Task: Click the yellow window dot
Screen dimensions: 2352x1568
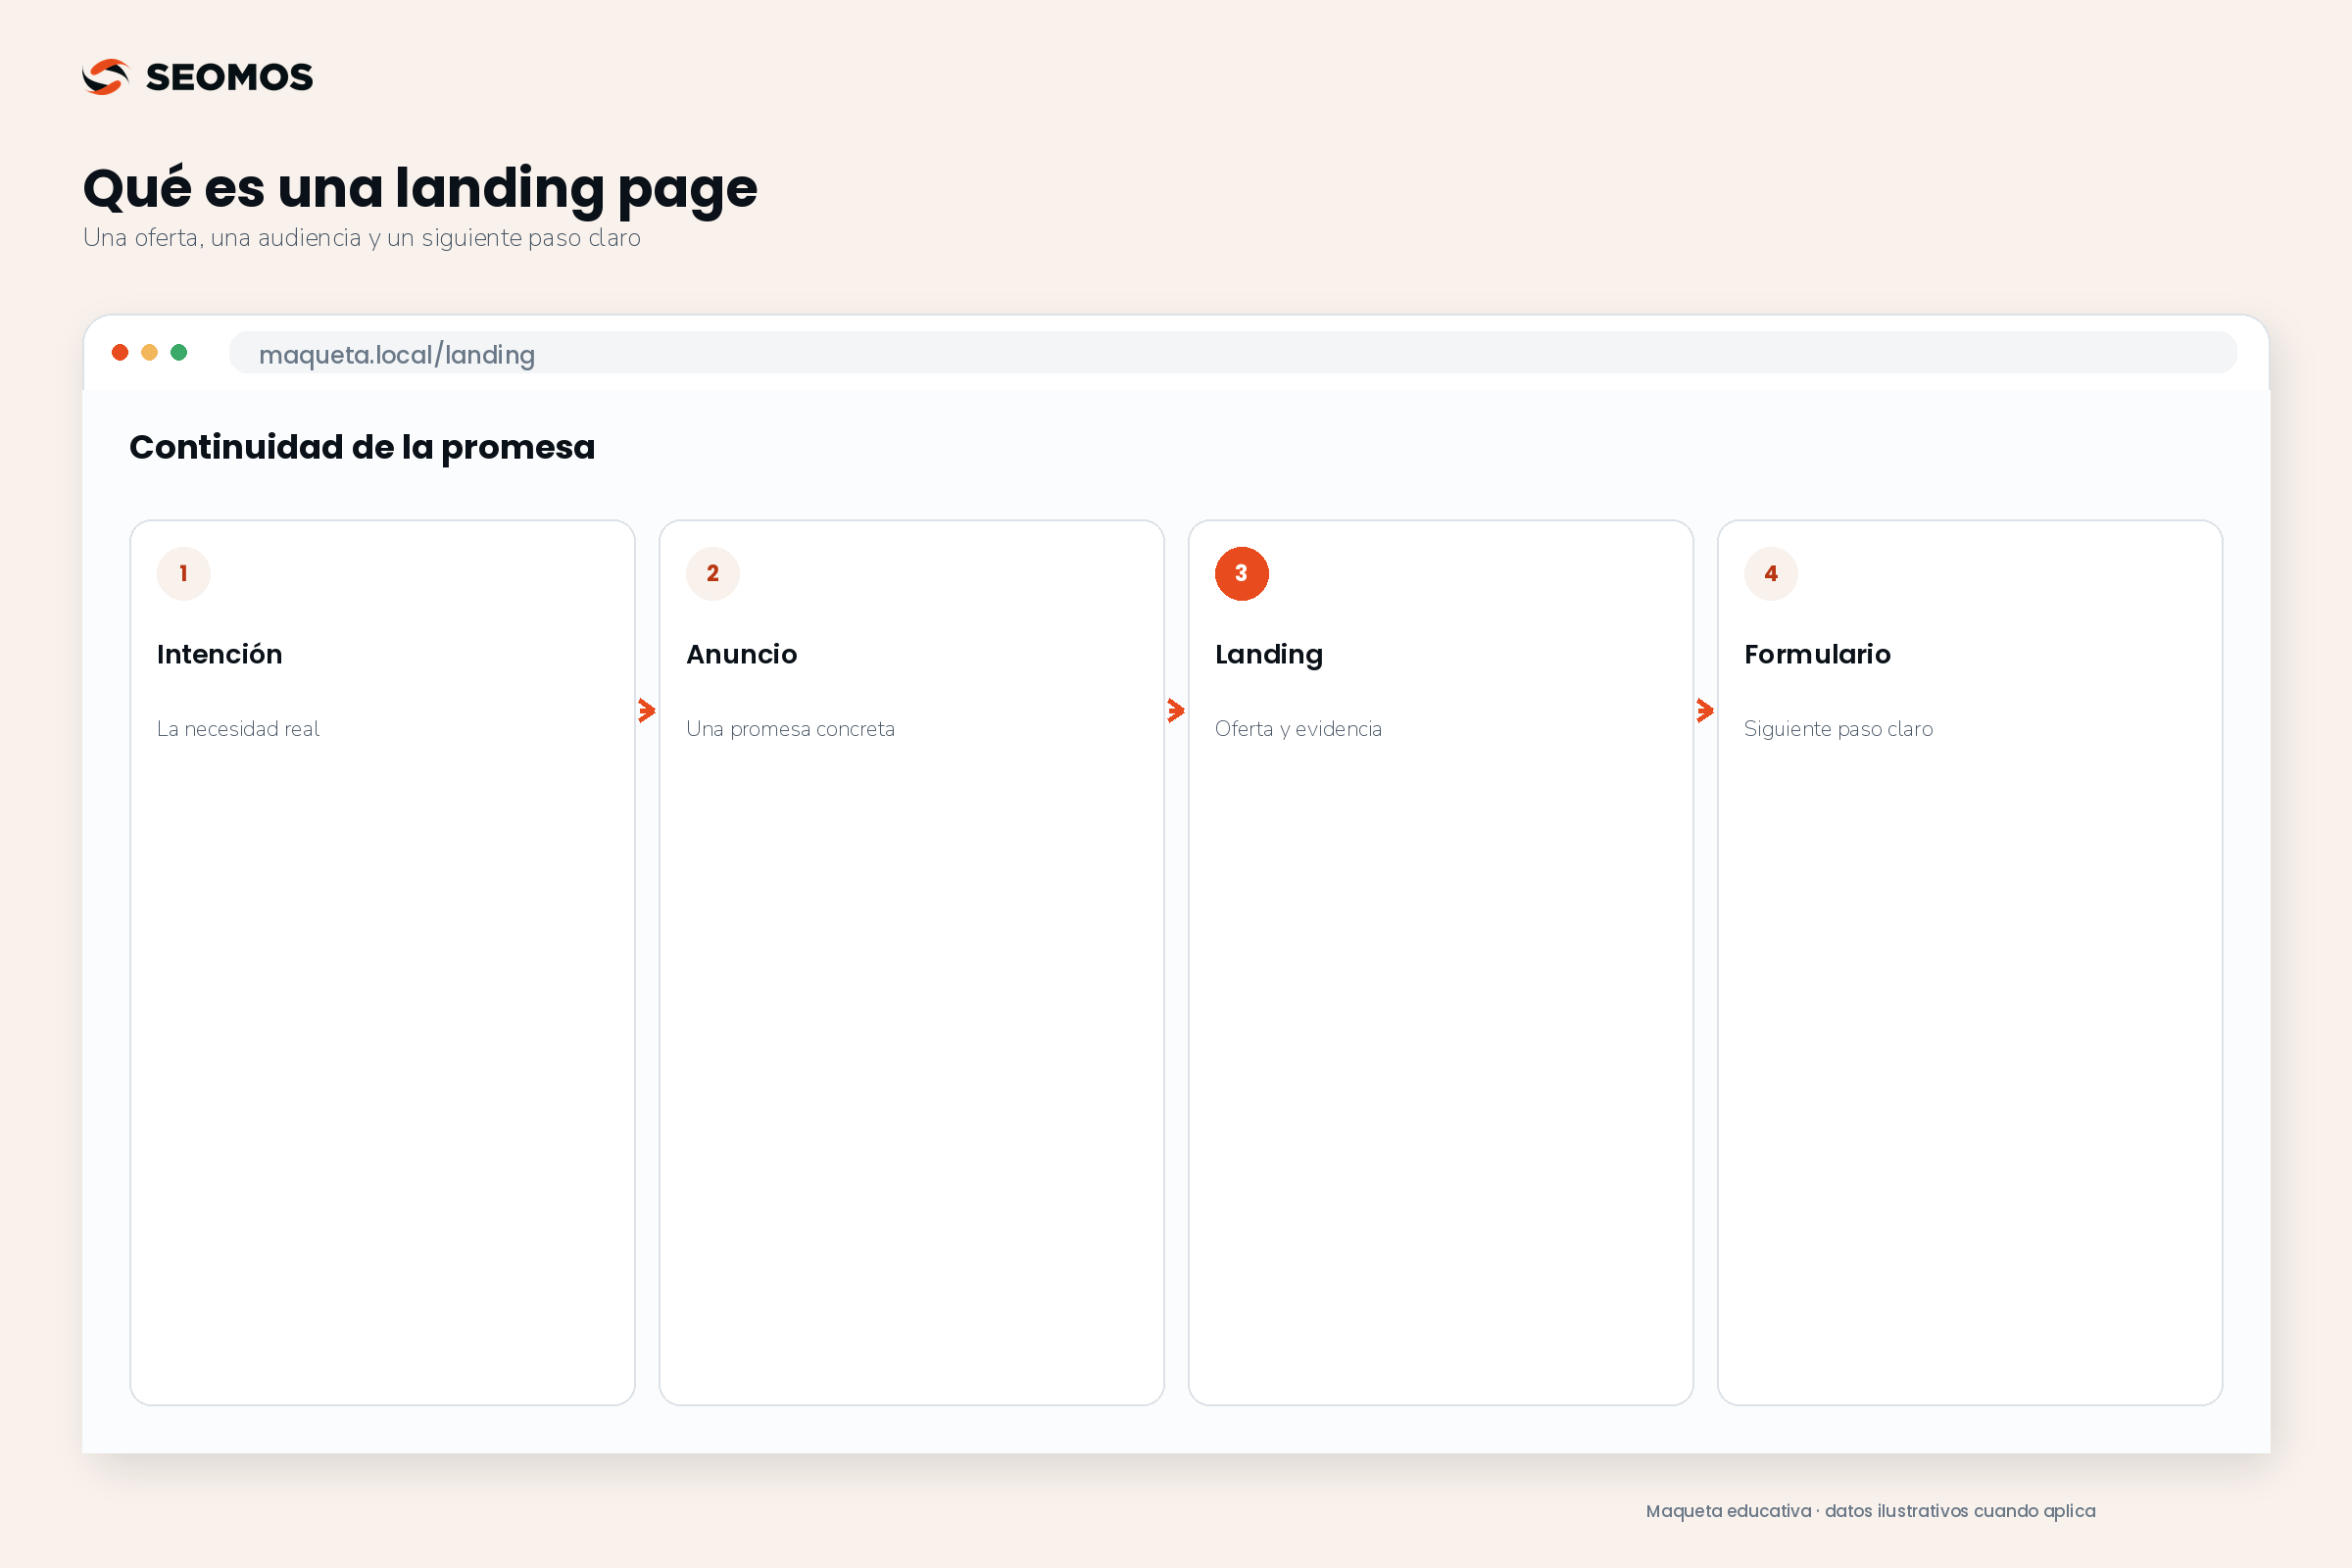Action: (x=149, y=352)
